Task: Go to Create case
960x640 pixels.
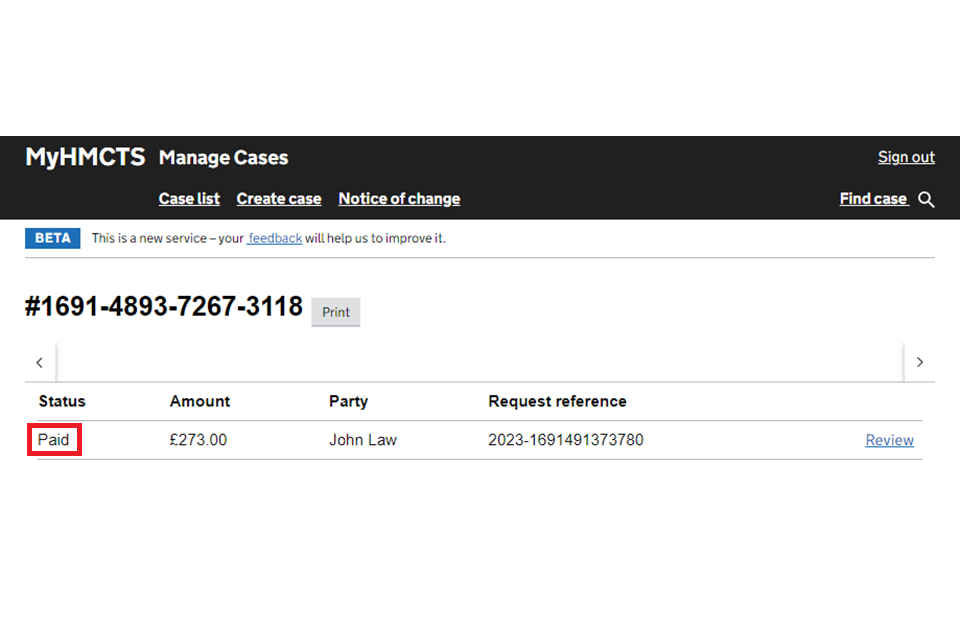Action: click(x=279, y=199)
